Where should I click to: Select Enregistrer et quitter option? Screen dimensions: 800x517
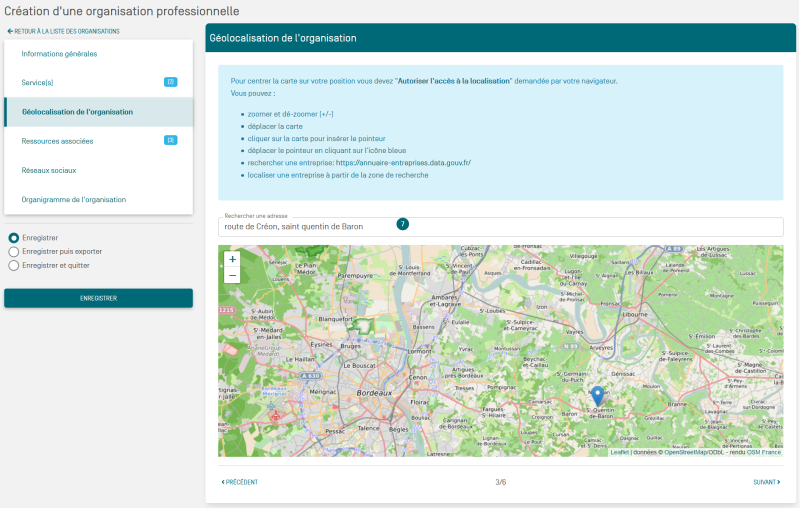click(x=14, y=265)
